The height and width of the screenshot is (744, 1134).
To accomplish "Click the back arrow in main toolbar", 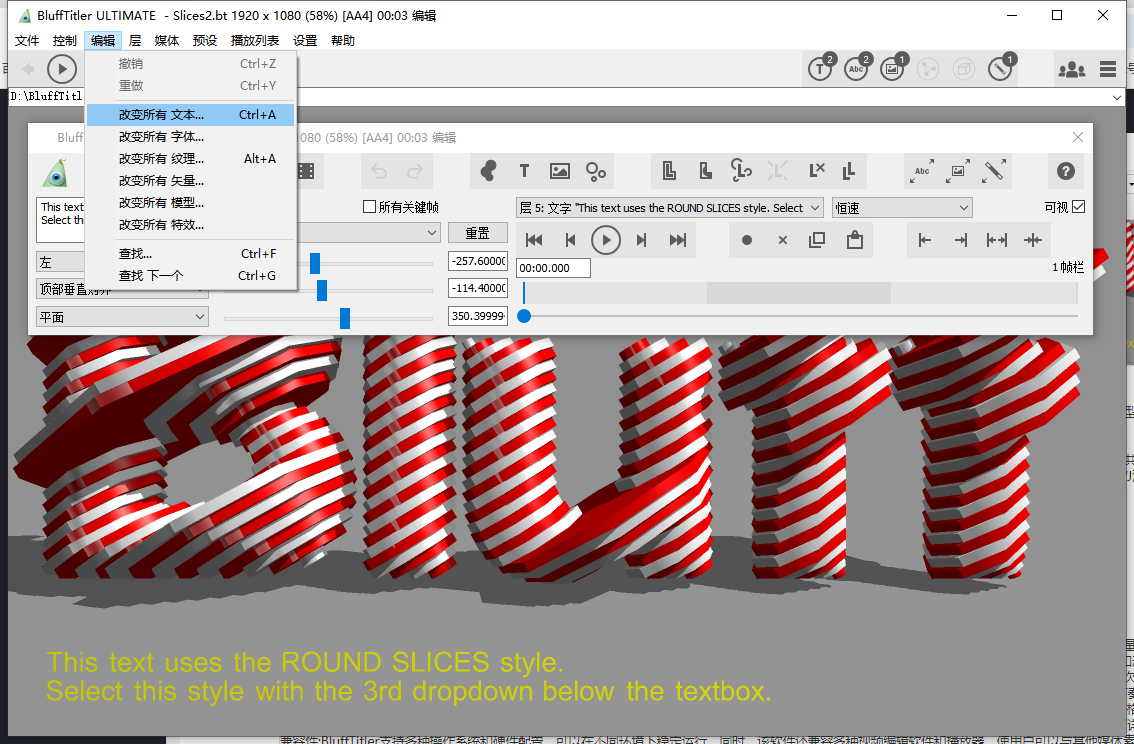I will [x=28, y=69].
